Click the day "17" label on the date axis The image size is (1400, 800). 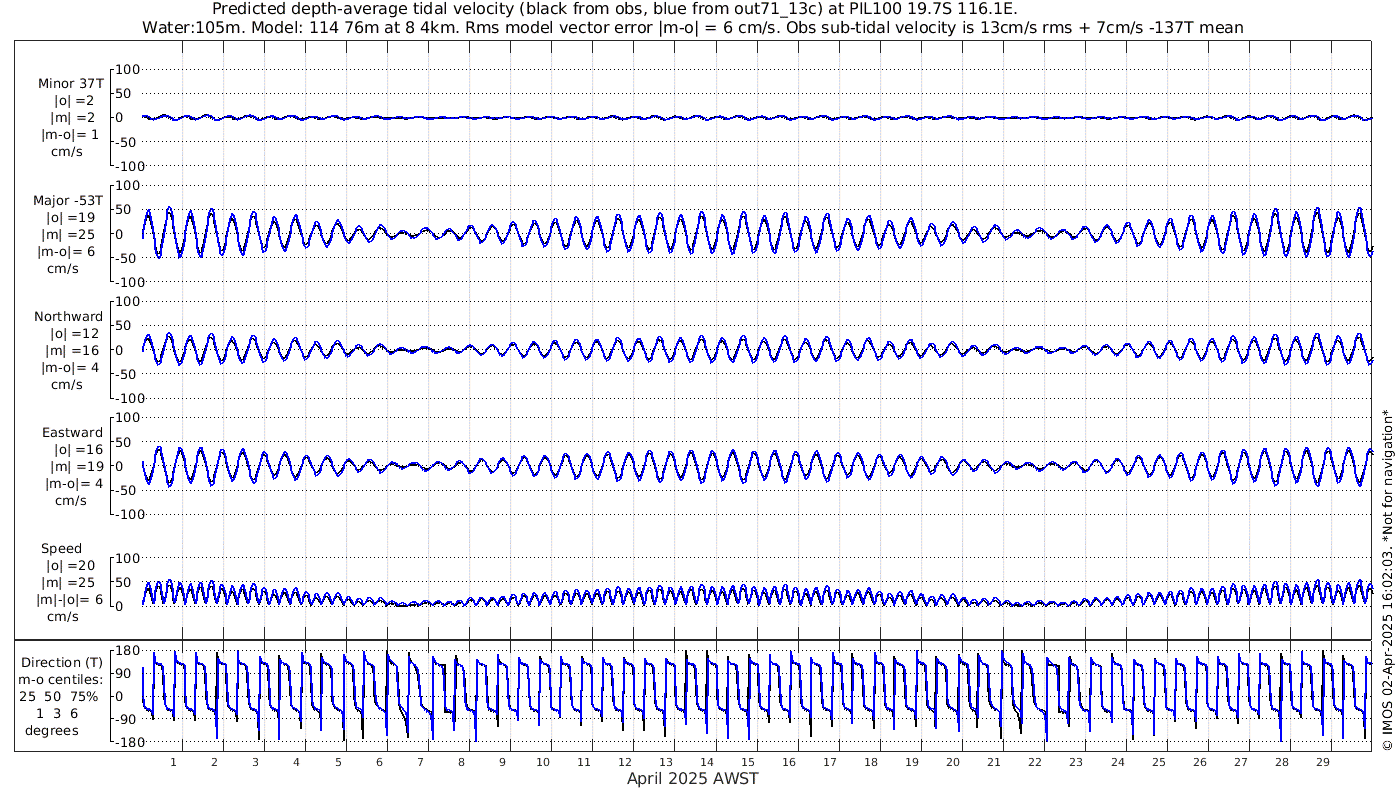[x=830, y=762]
